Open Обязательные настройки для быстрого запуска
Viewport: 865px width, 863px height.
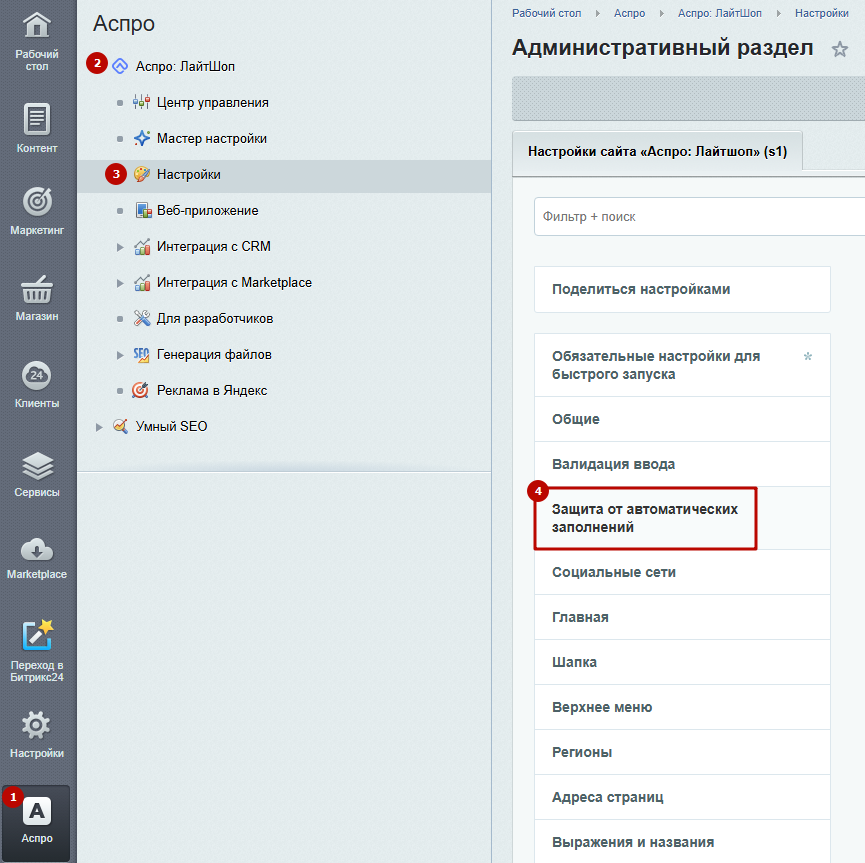(682, 365)
